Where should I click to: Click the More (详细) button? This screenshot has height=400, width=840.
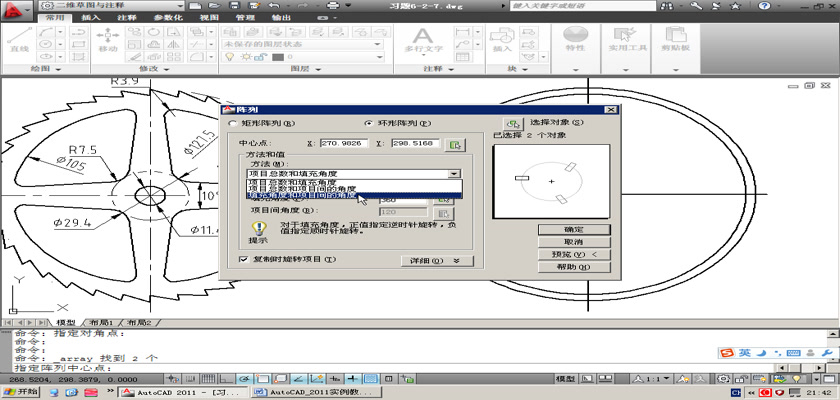point(437,261)
